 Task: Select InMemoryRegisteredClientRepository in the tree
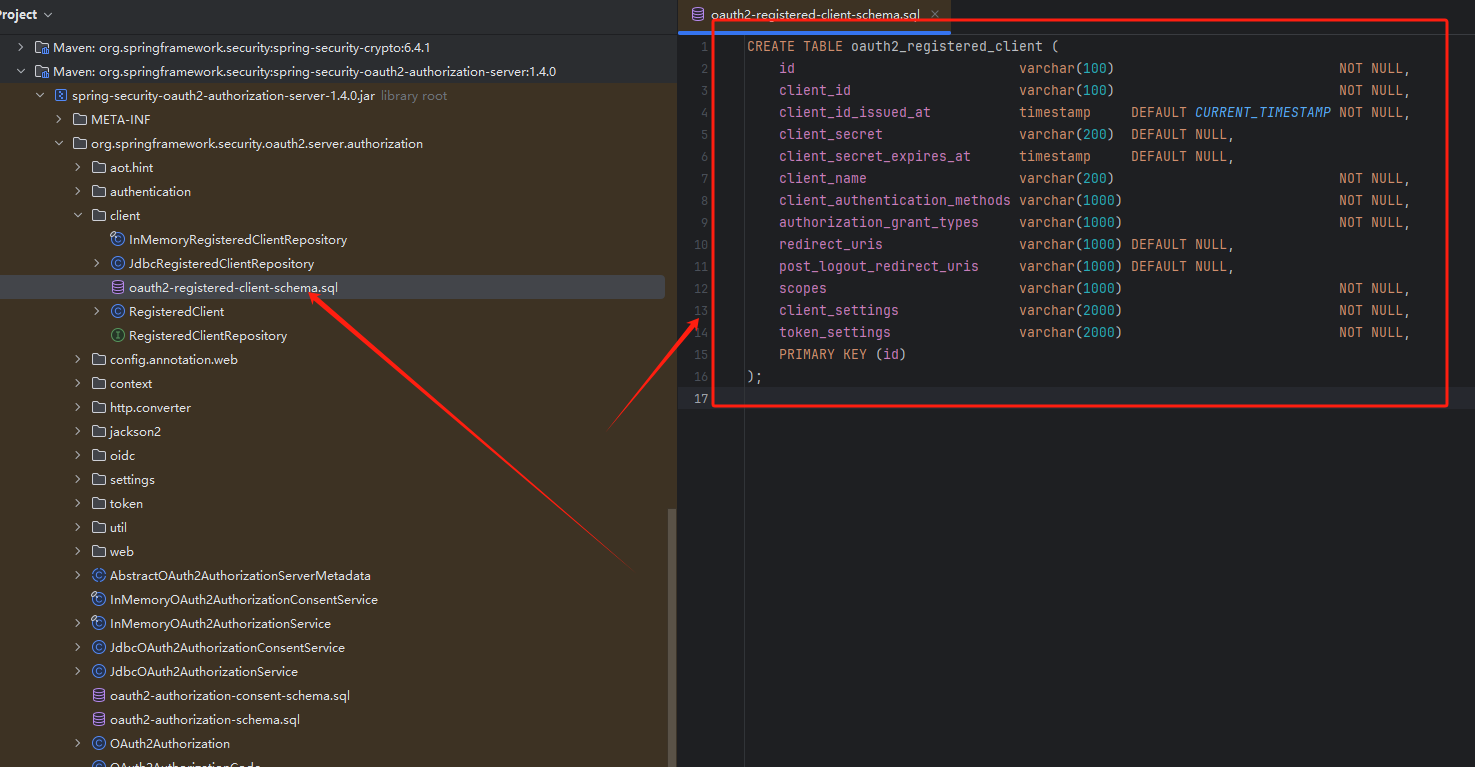point(238,239)
